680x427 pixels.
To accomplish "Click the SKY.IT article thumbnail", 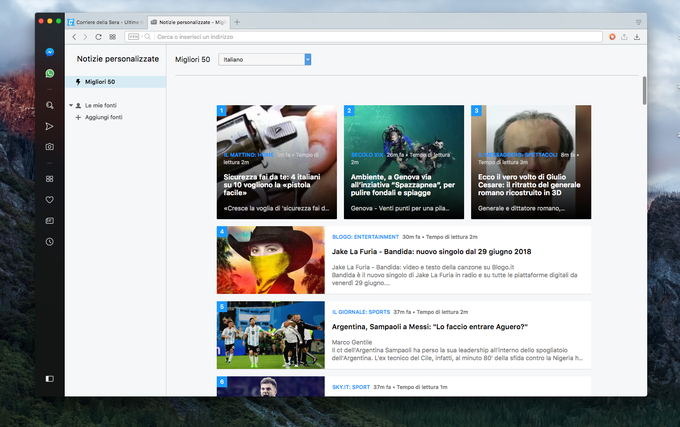I will pos(271,386).
